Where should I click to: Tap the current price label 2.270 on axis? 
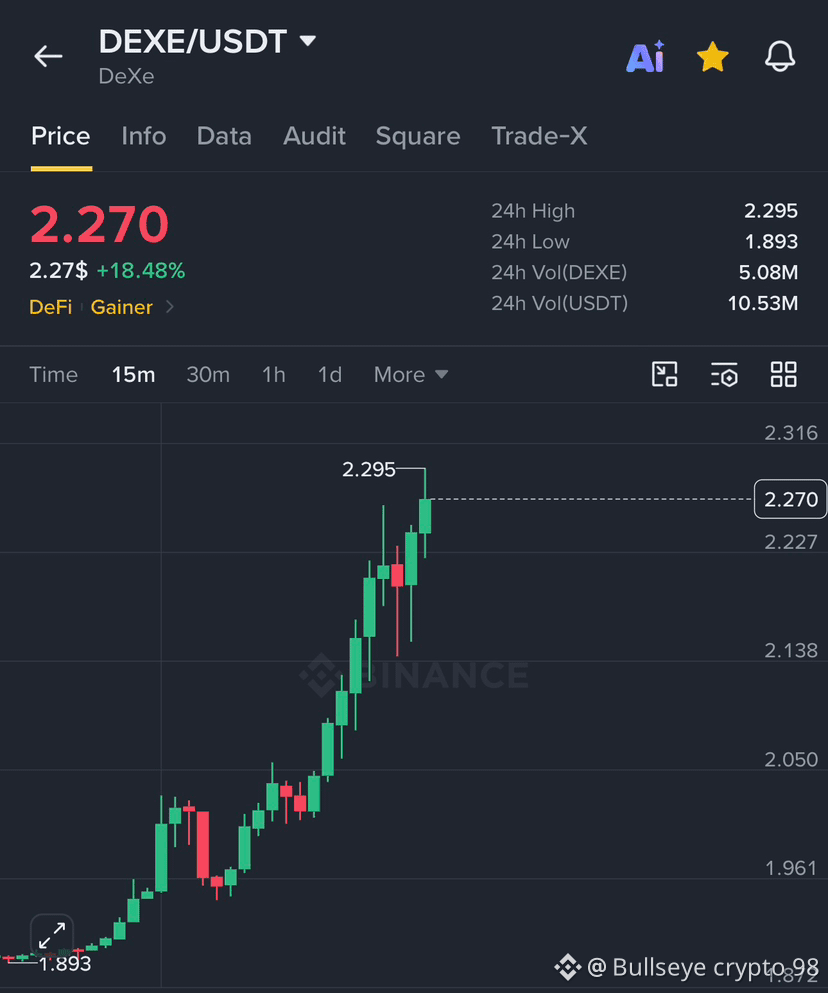pyautogui.click(x=791, y=499)
